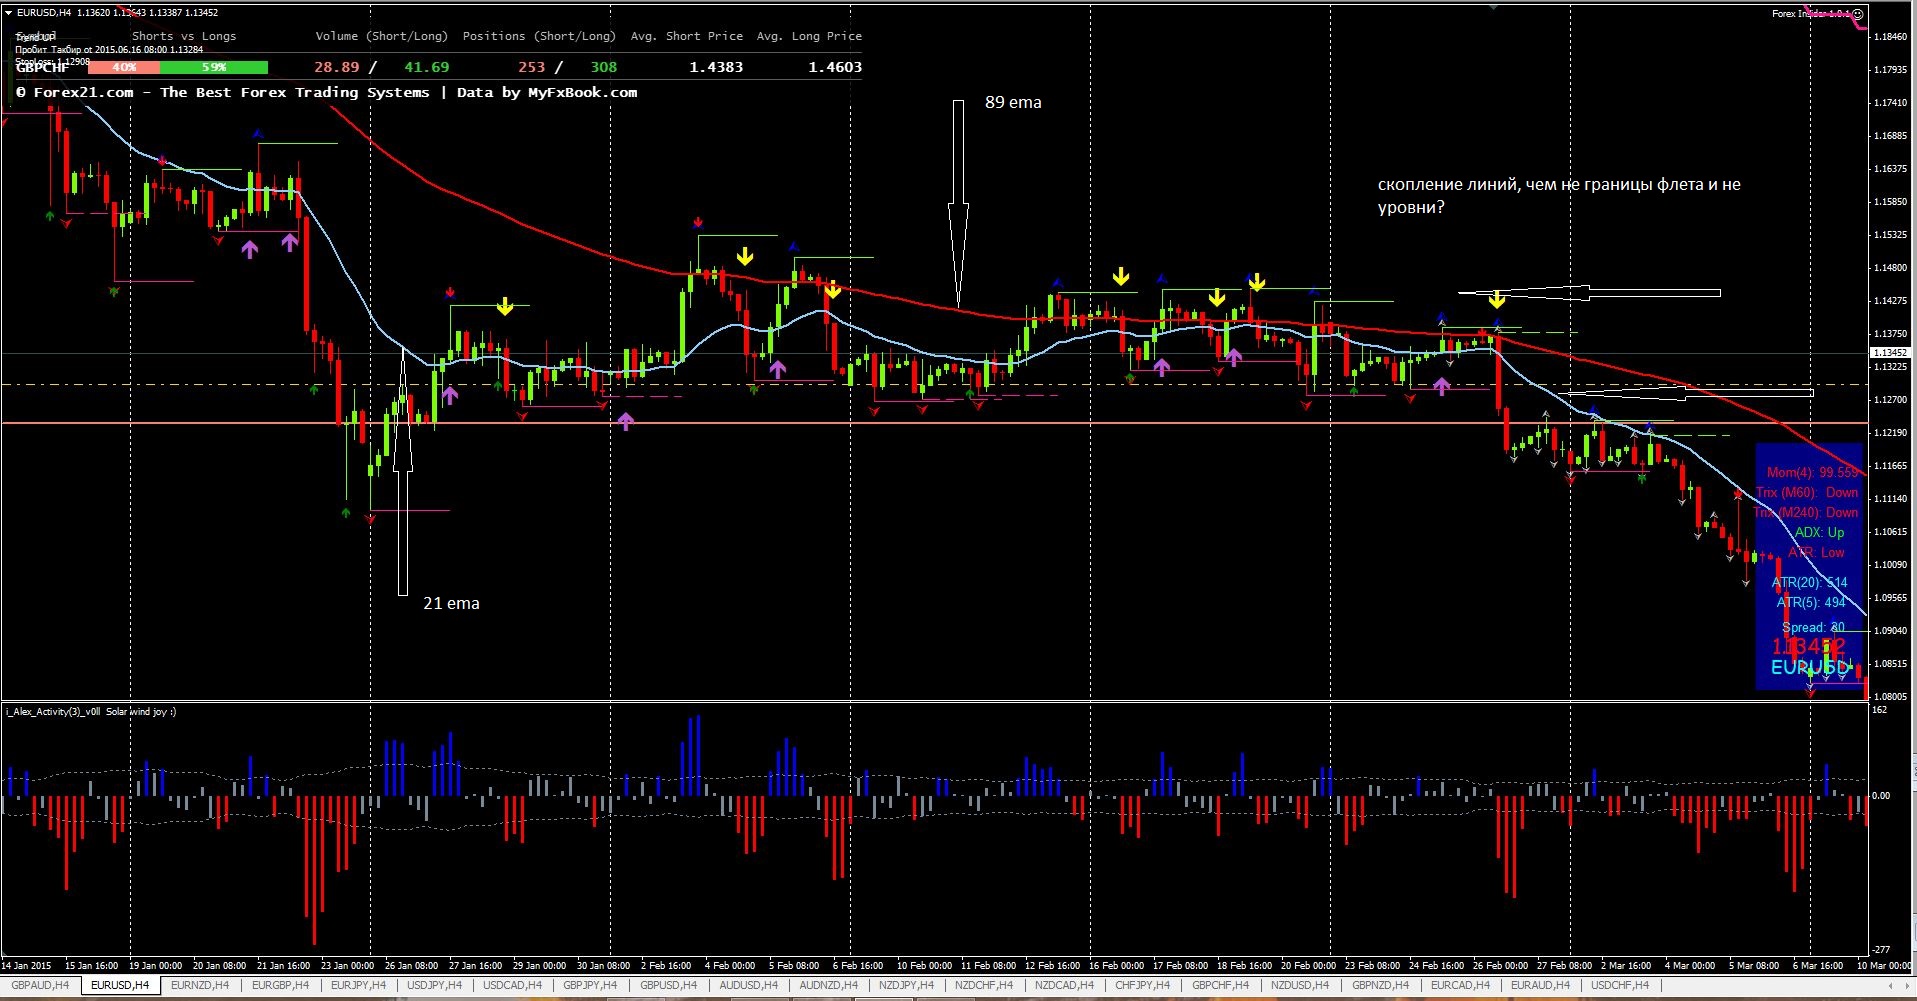Click the 1.18460 level on price scale

(1889, 36)
